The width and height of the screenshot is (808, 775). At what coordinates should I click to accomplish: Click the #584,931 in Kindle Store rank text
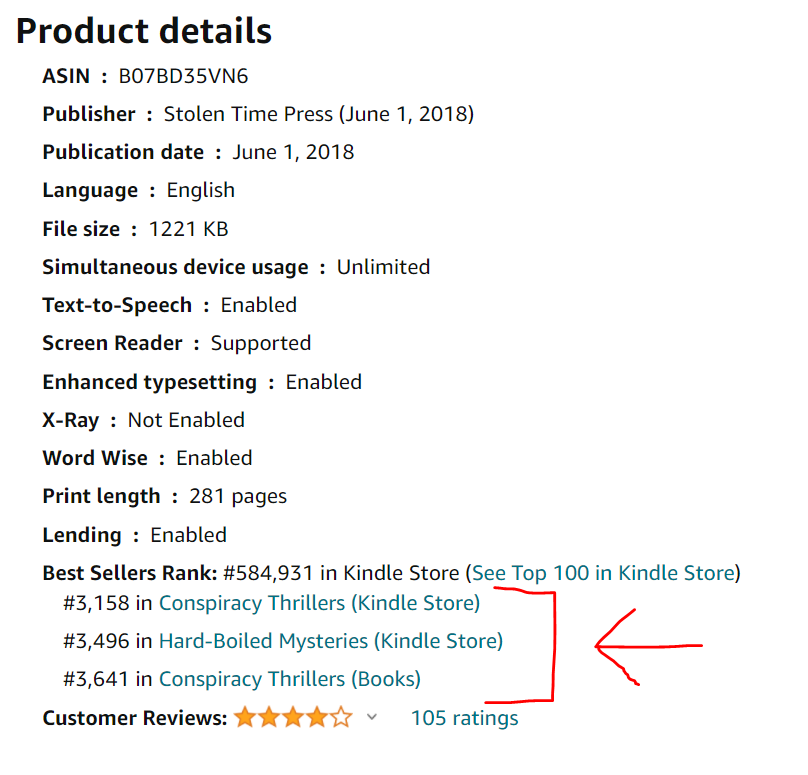click(340, 573)
